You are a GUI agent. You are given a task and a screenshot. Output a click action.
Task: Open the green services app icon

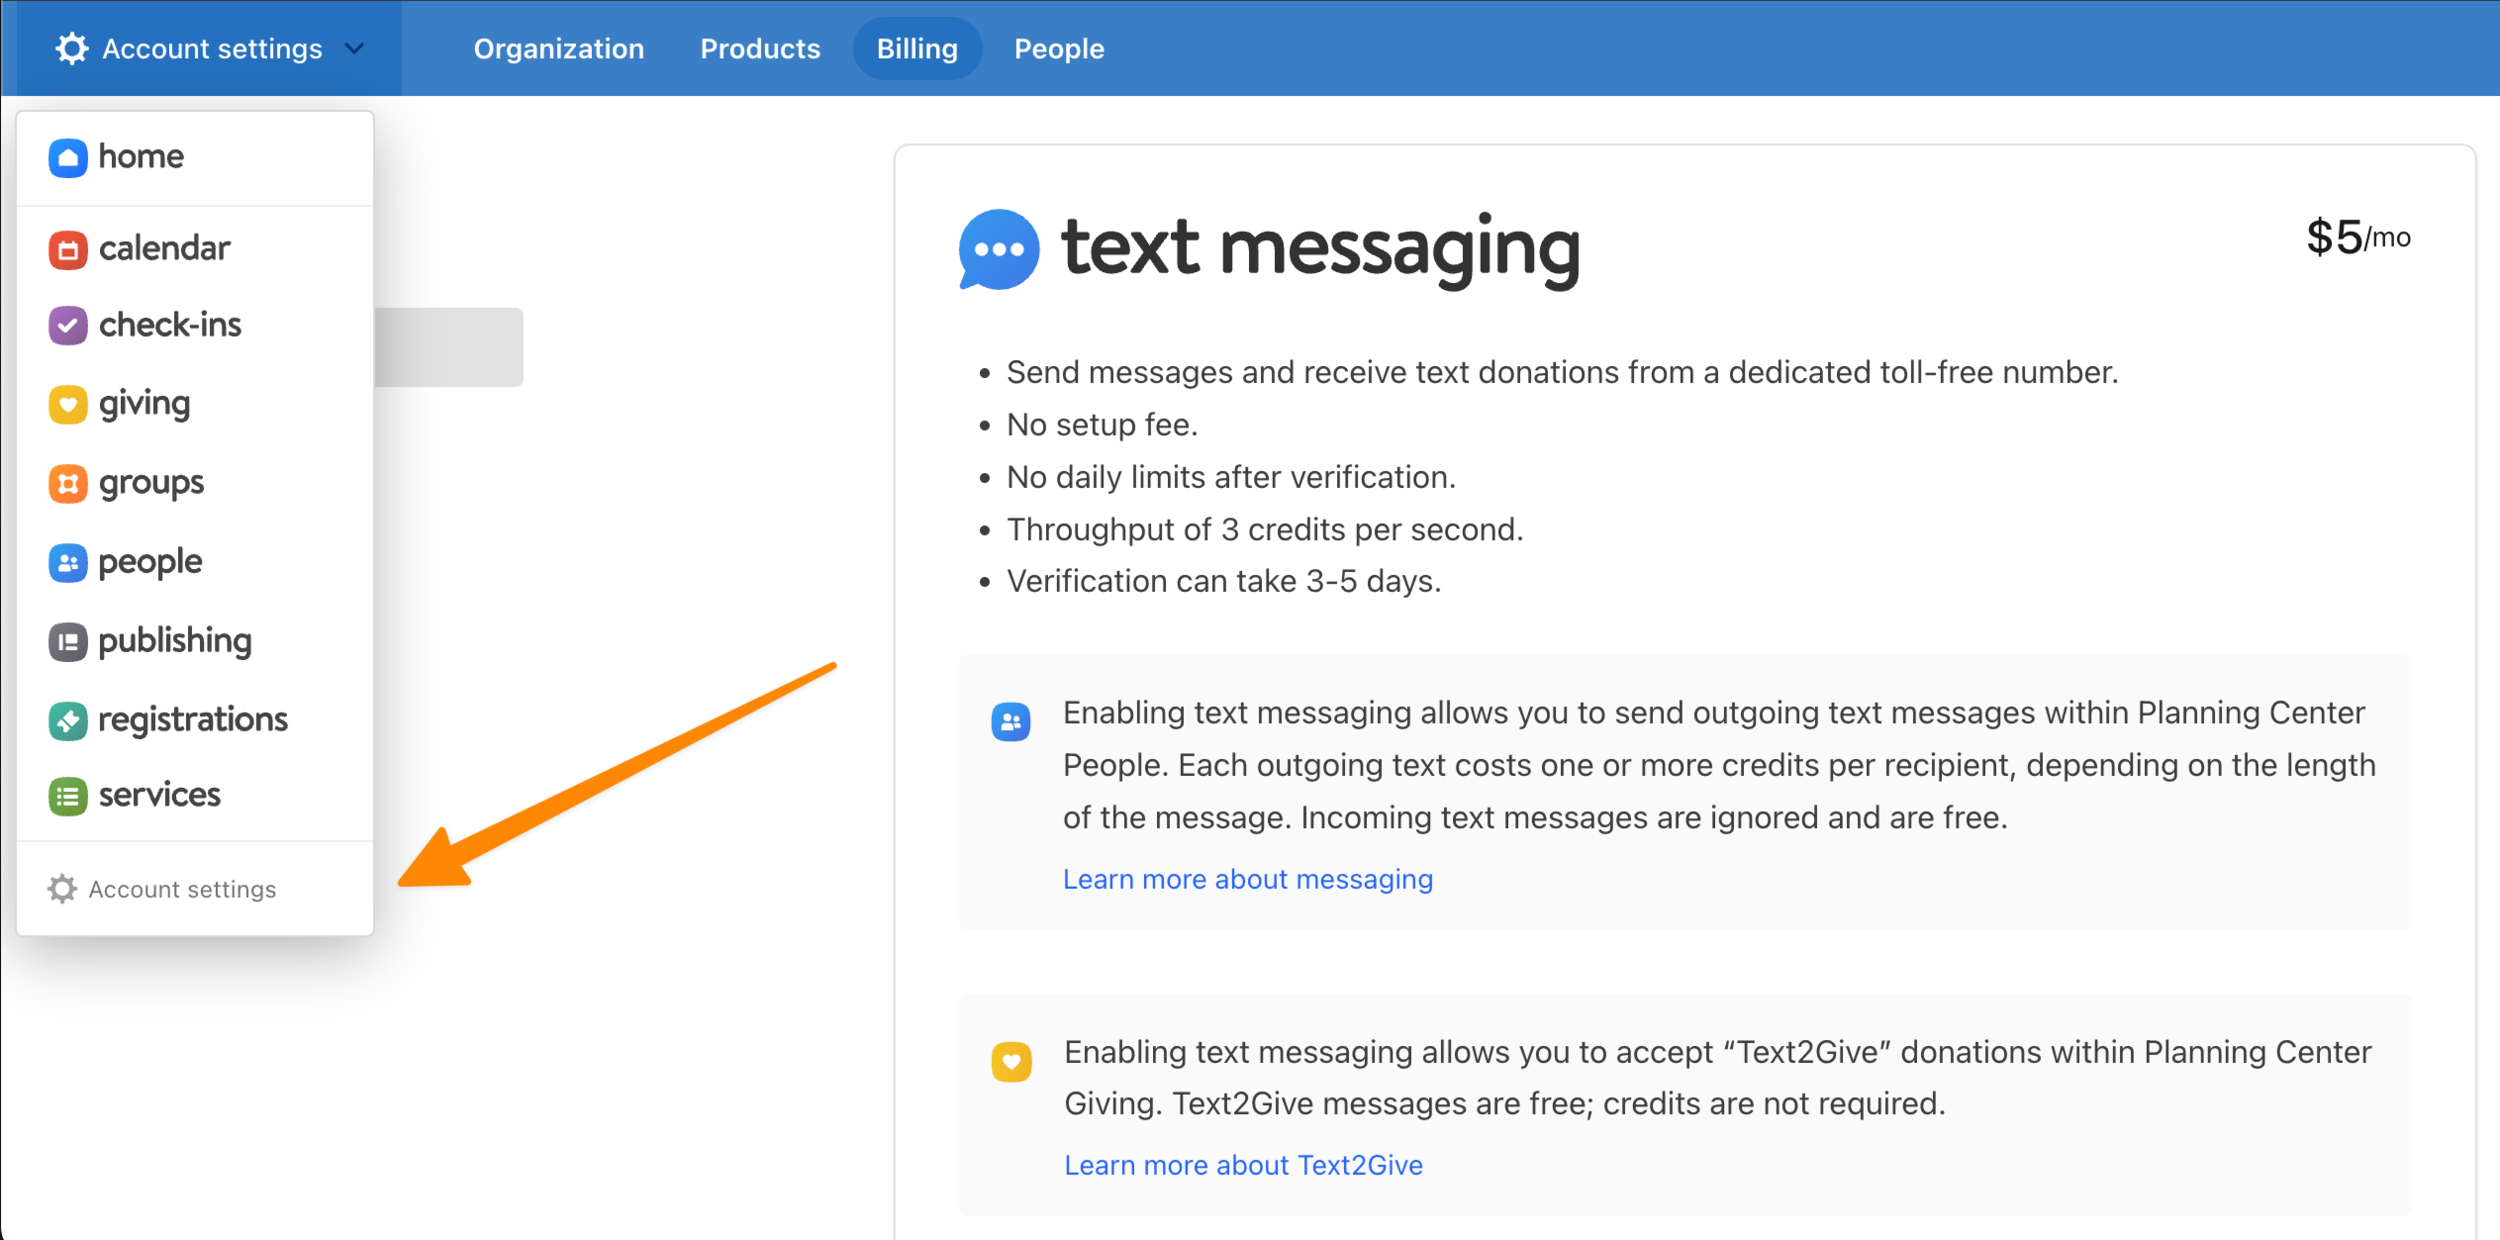pyautogui.click(x=68, y=796)
